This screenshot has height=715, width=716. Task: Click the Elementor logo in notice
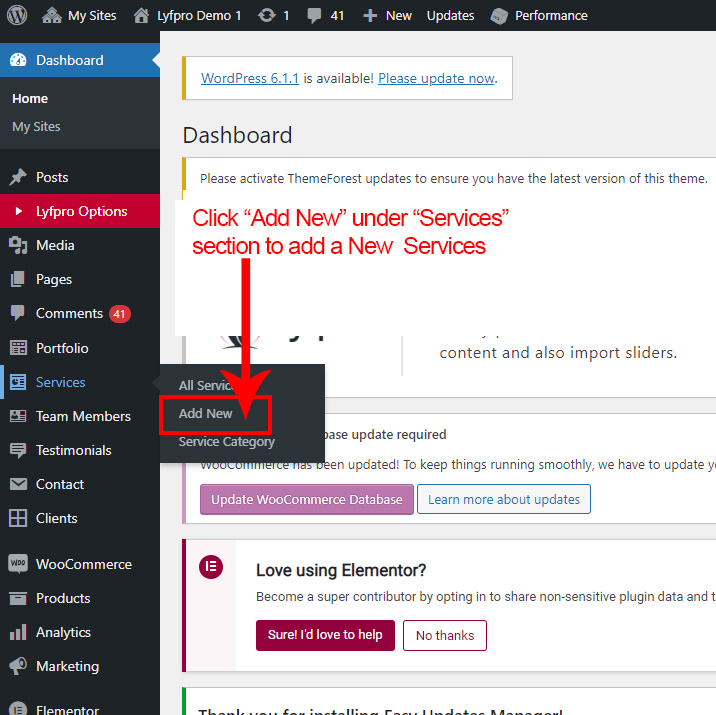pos(211,567)
